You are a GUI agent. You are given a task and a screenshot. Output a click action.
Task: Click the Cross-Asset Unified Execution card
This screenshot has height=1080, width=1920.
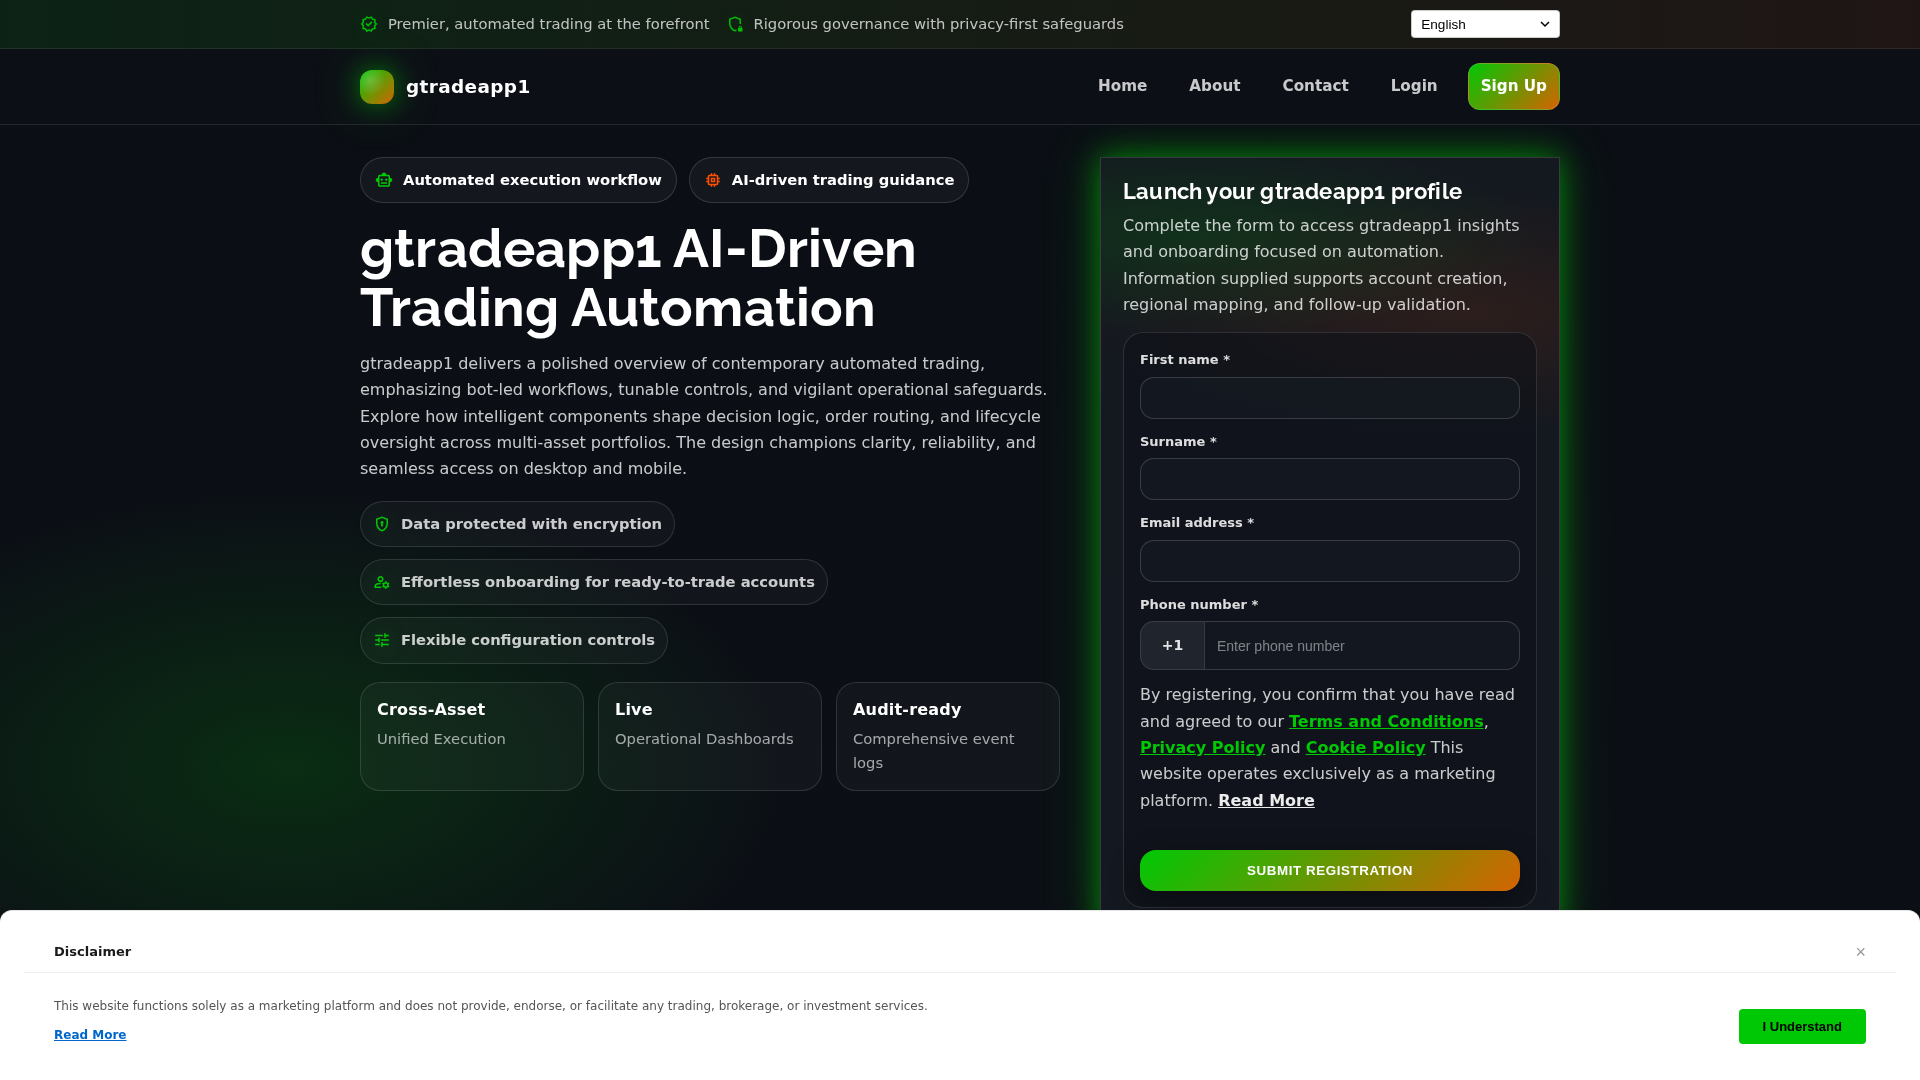(x=472, y=736)
